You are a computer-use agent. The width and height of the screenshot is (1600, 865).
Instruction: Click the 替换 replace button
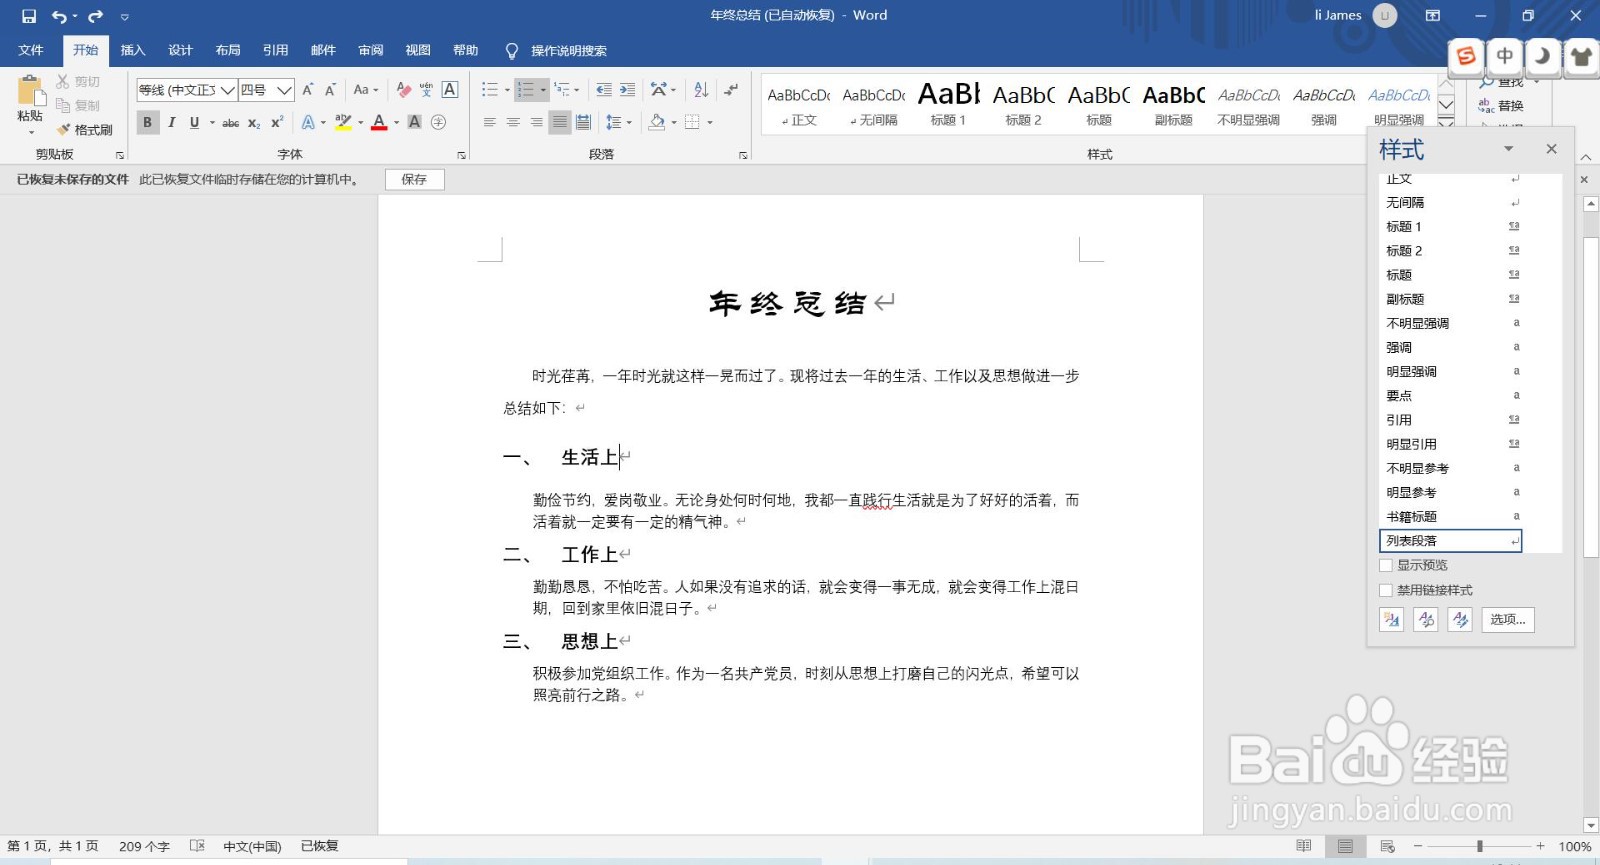[x=1502, y=106]
